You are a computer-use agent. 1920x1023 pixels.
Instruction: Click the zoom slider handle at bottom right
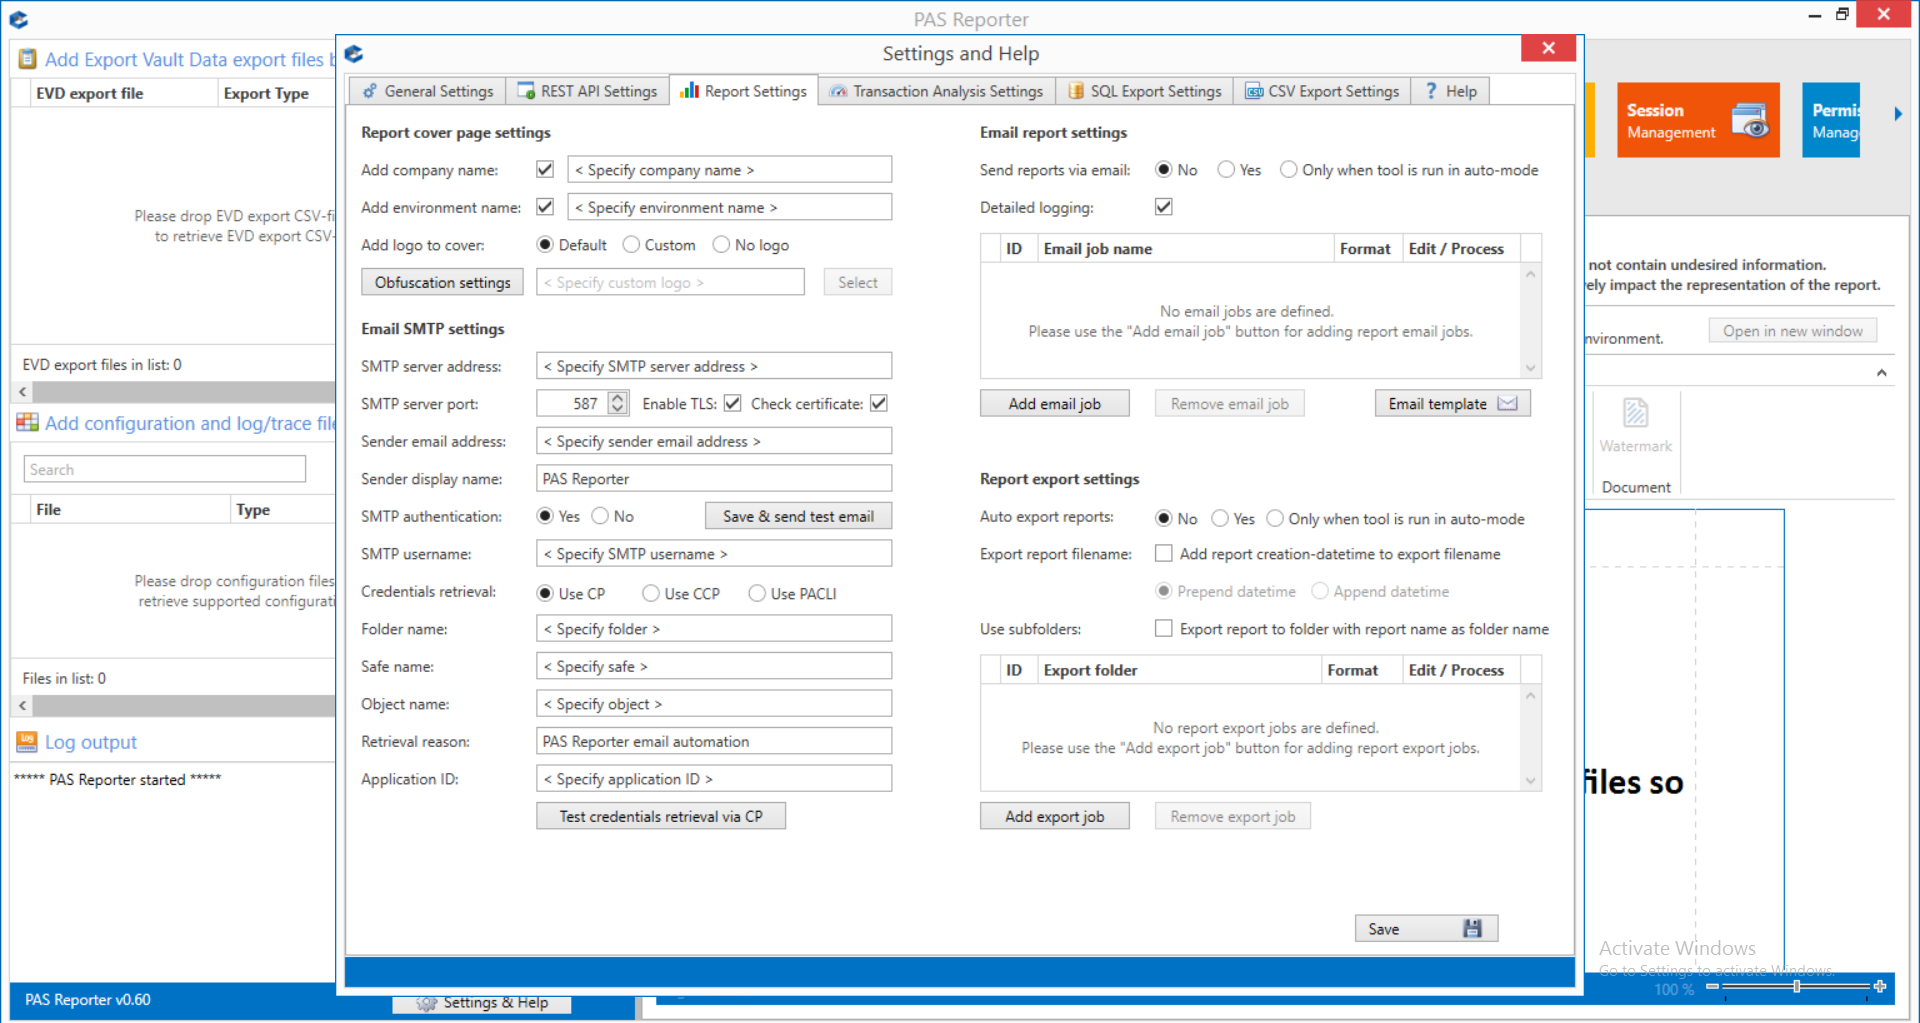click(1796, 986)
